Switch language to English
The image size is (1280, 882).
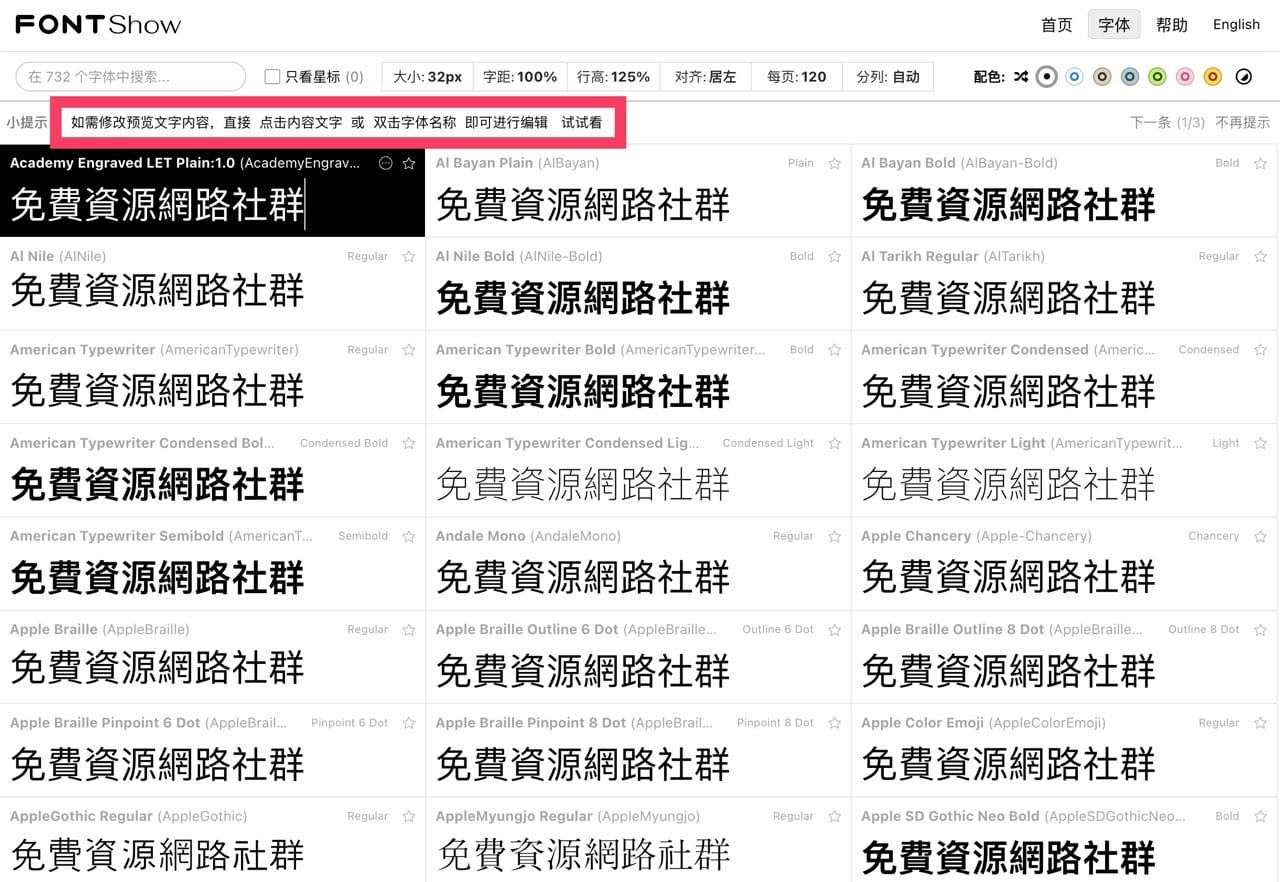coord(1236,25)
